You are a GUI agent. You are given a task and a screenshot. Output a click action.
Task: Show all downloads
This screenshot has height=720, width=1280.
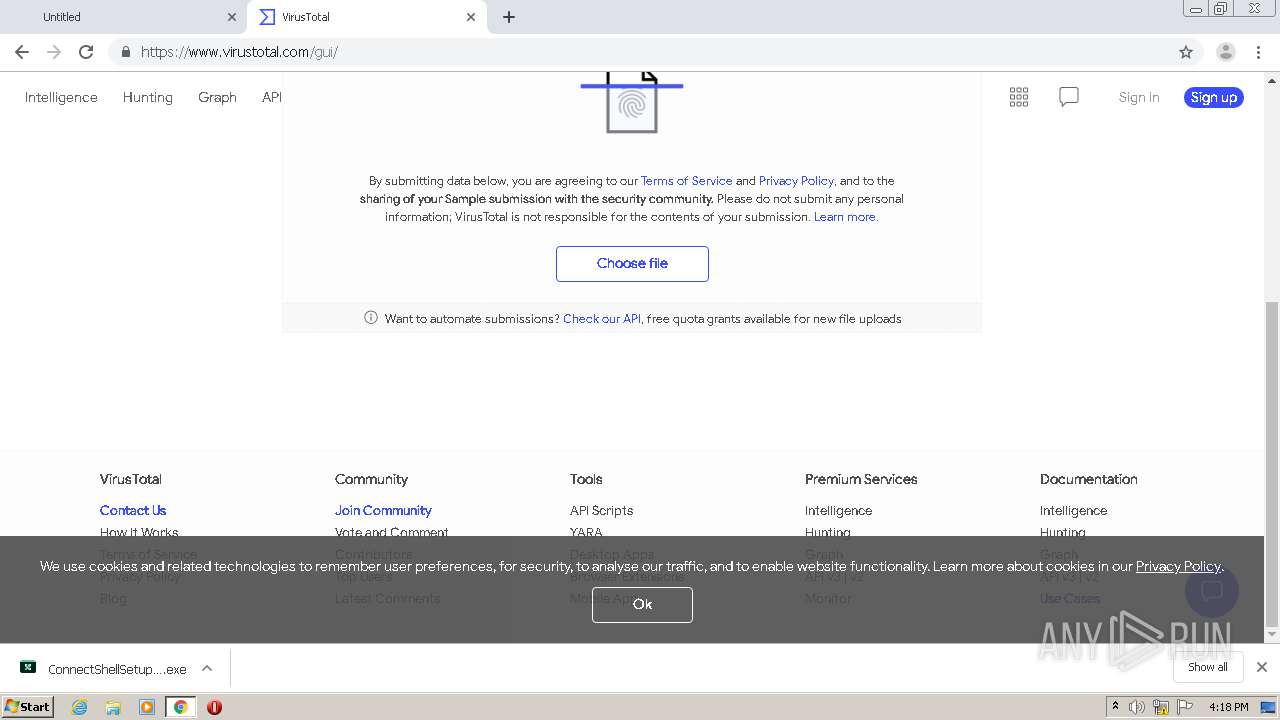point(1207,667)
